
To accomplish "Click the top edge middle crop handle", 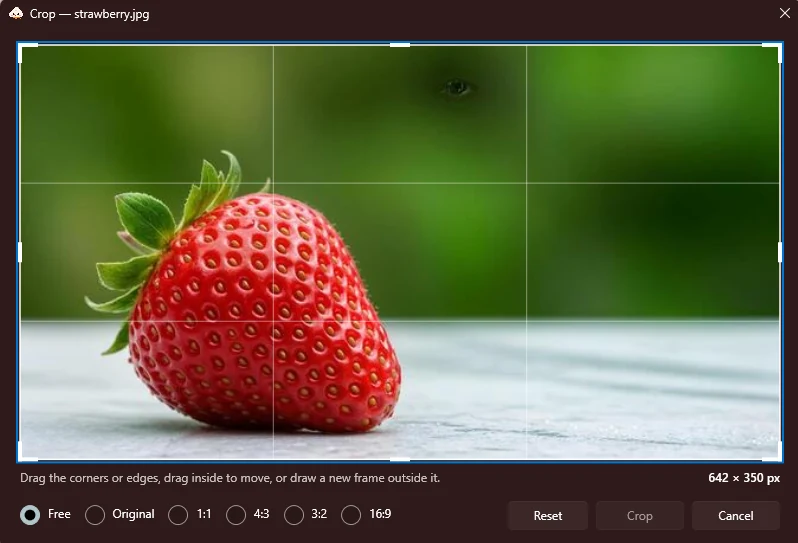I will [400, 45].
